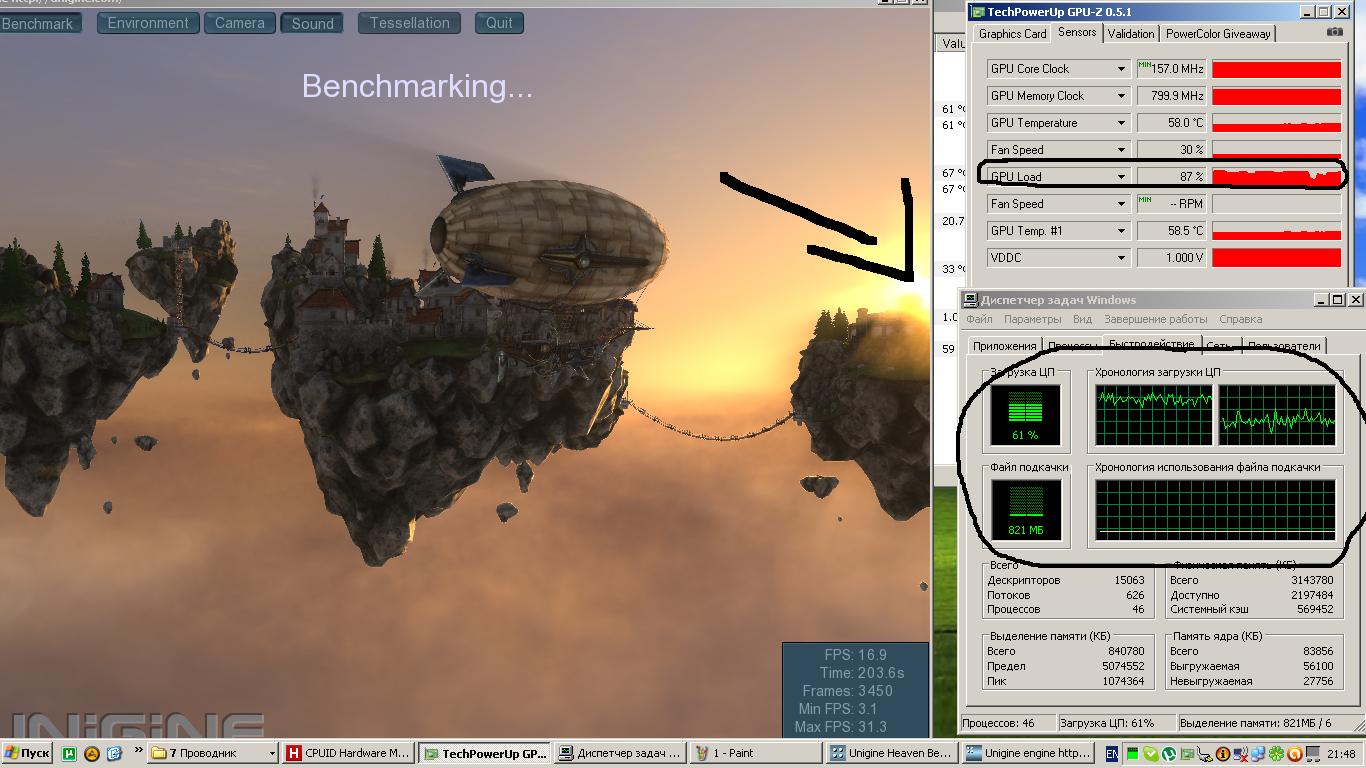
Task: Open the Start (Пуск) button
Action: [x=27, y=753]
